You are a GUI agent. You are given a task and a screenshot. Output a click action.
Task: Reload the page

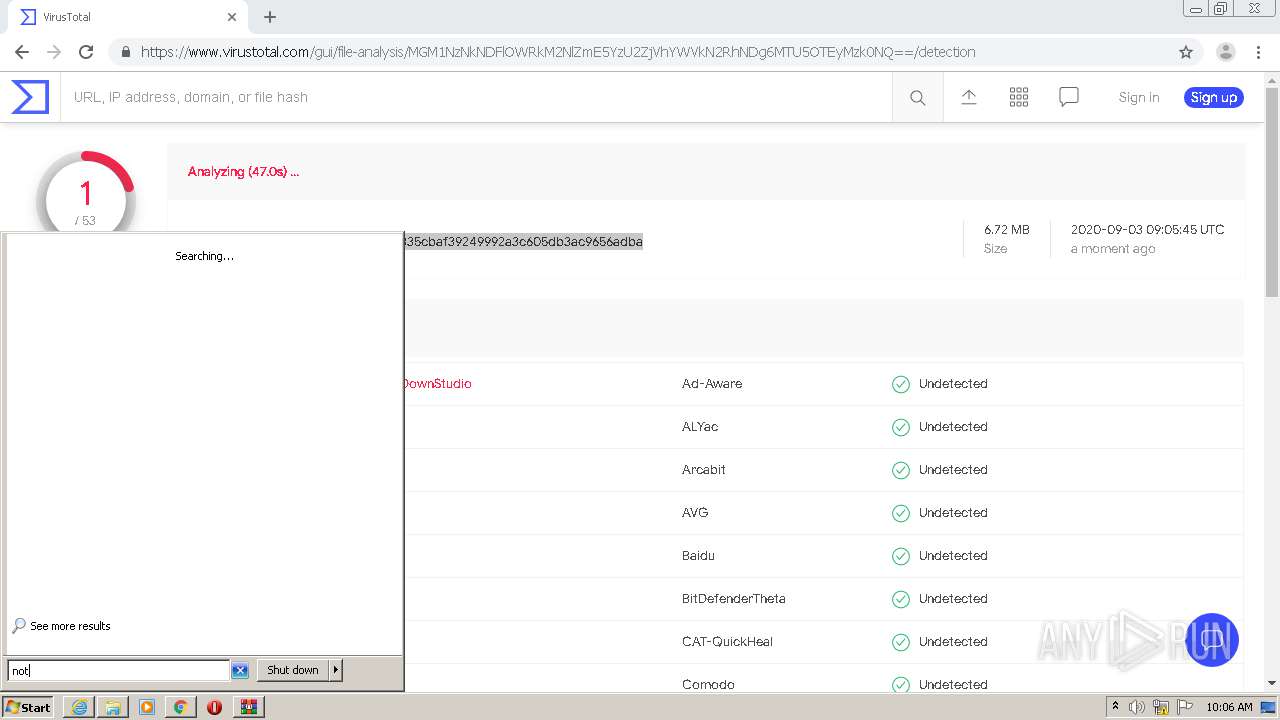[86, 52]
